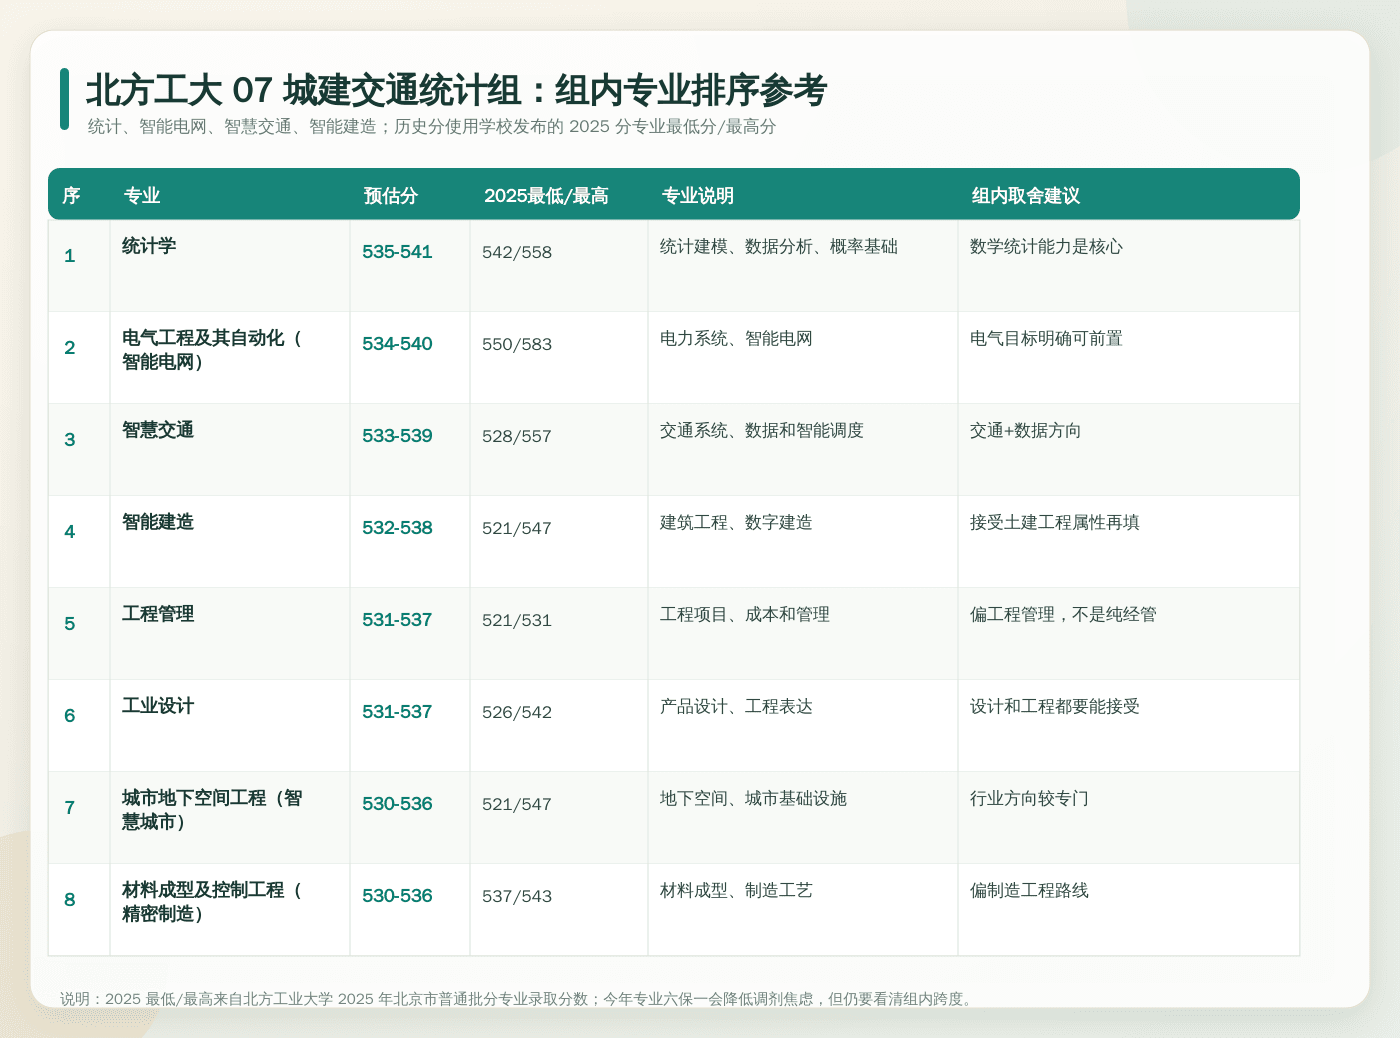Click rank number 7
Viewport: 1400px width, 1038px height.
(x=69, y=808)
